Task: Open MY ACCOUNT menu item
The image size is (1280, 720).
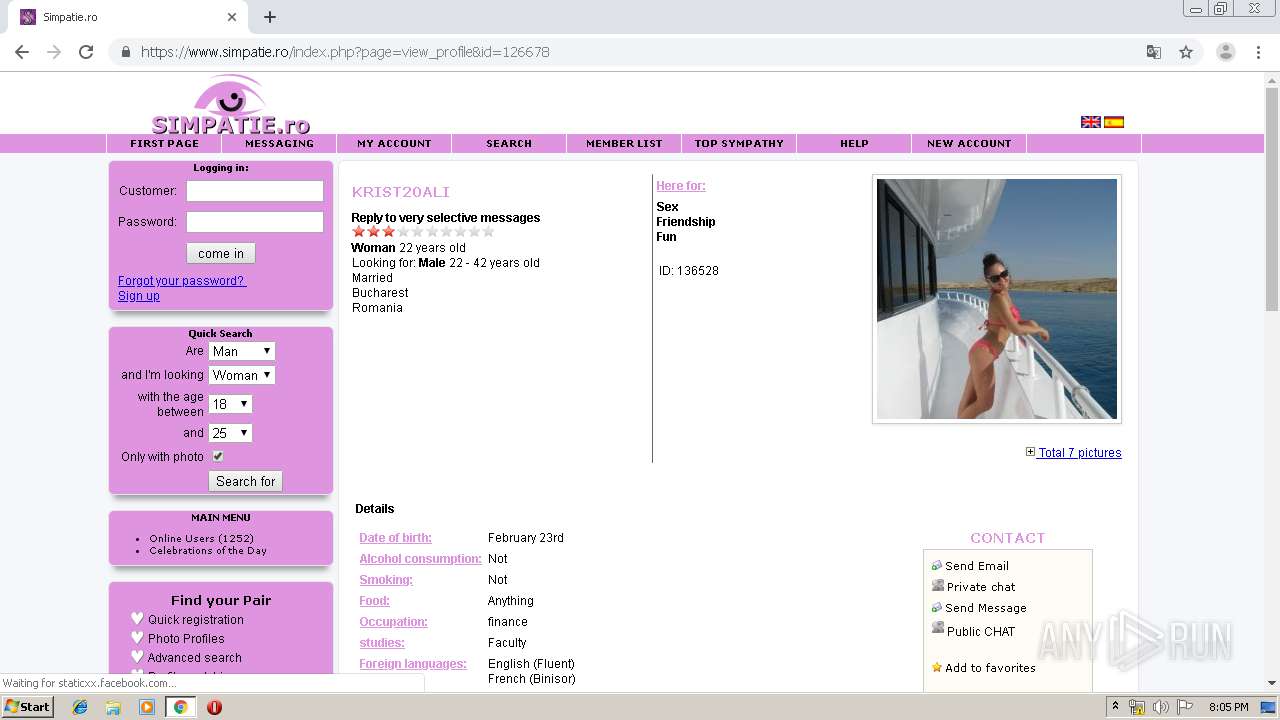Action: coord(394,143)
